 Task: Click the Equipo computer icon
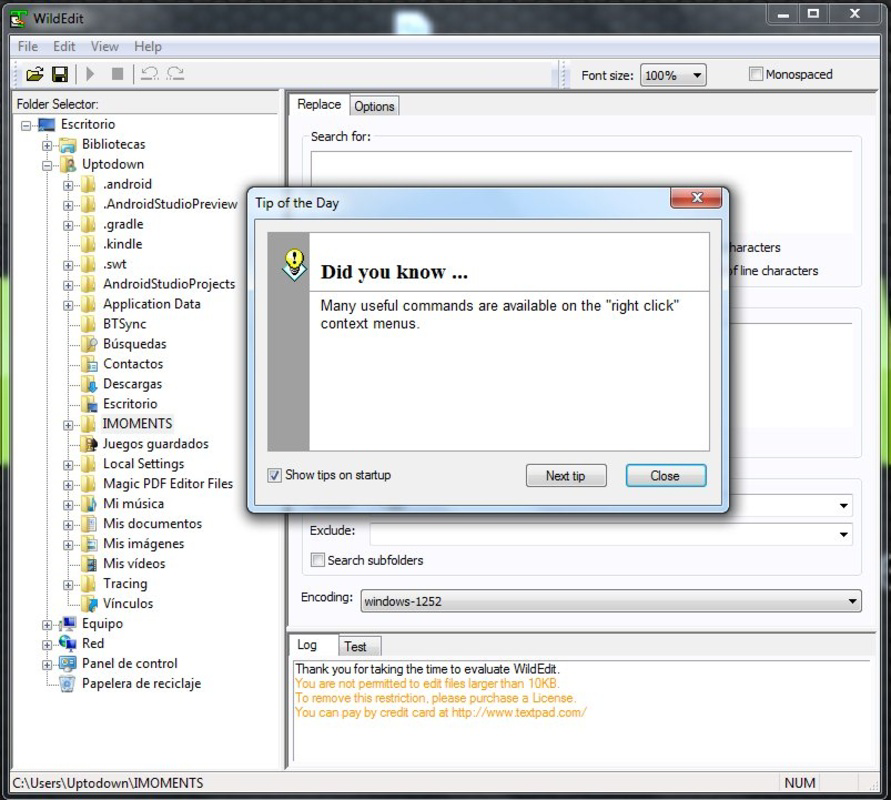(68, 624)
